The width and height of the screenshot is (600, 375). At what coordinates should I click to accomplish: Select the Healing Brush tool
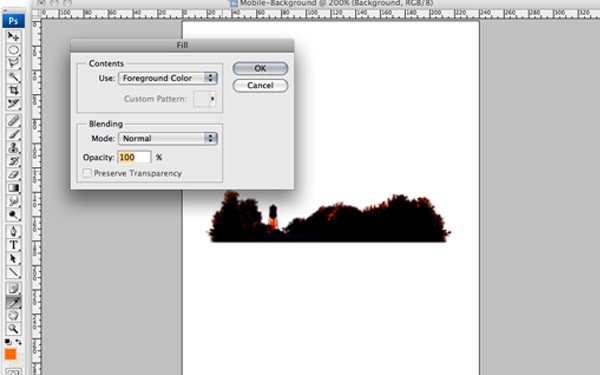[13, 121]
